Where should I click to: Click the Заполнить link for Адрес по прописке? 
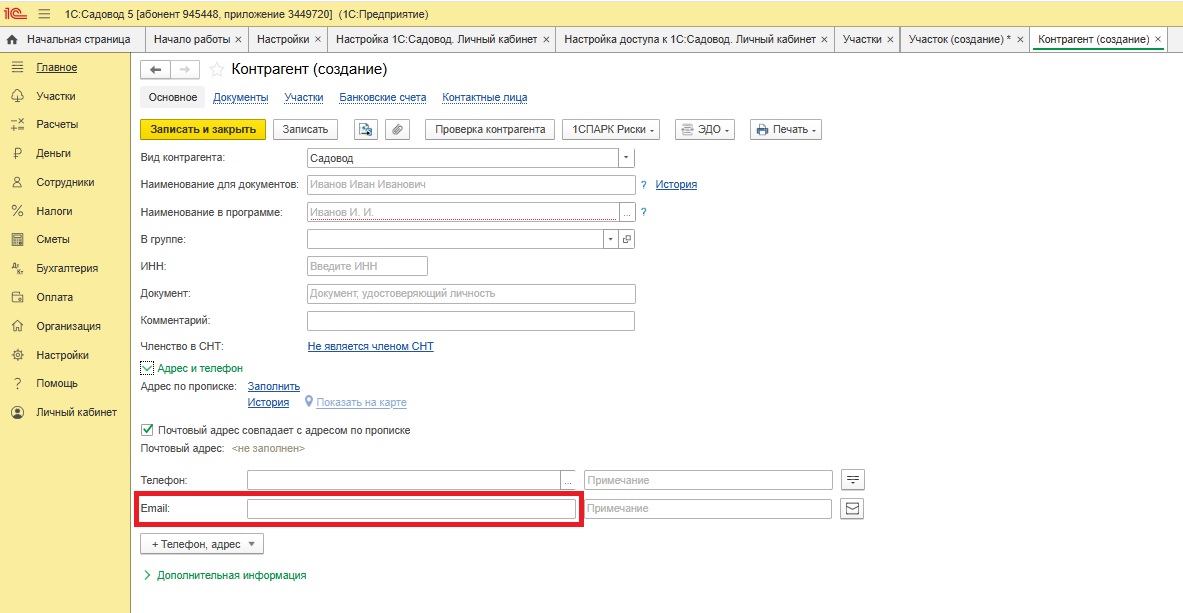(x=274, y=387)
